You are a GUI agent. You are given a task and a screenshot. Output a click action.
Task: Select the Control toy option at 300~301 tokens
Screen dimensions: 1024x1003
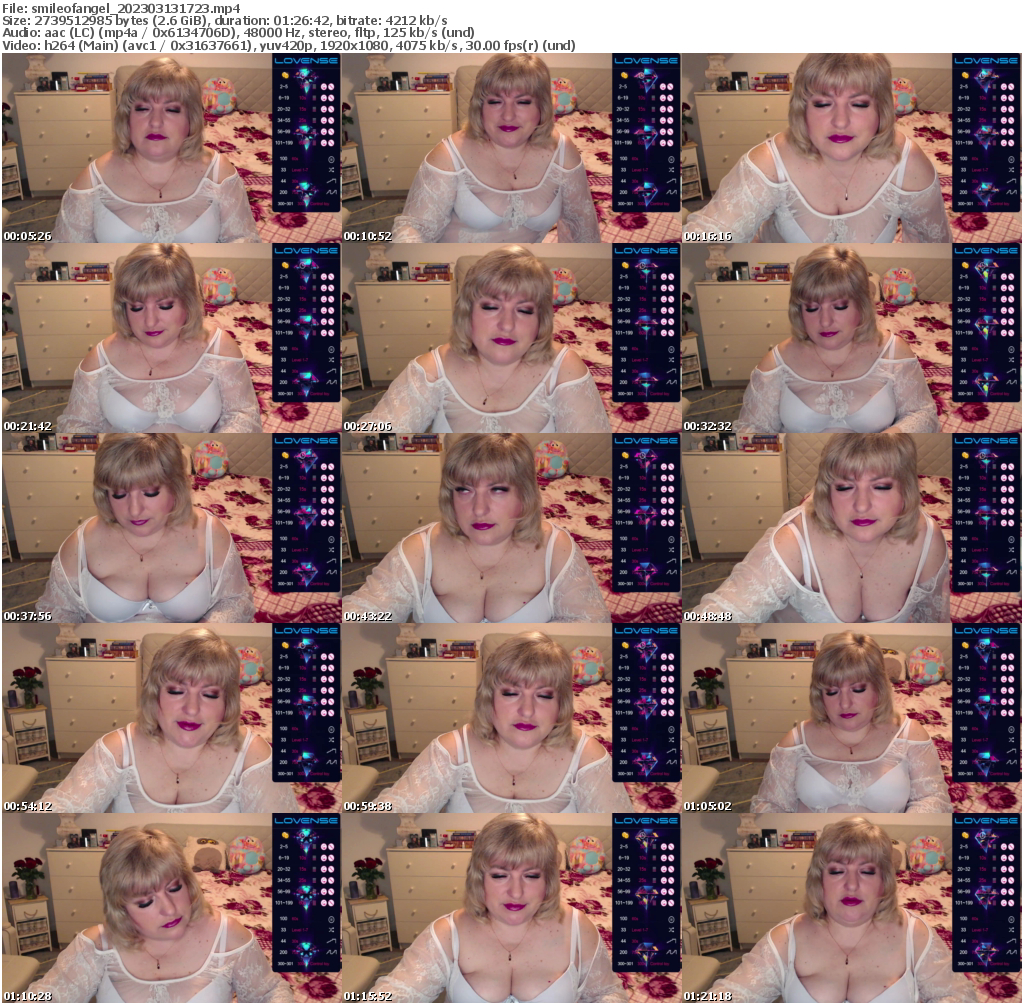[320, 203]
